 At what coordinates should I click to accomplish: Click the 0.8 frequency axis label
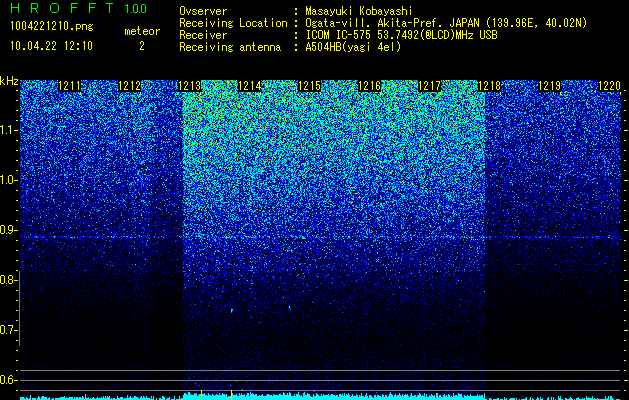coord(8,280)
